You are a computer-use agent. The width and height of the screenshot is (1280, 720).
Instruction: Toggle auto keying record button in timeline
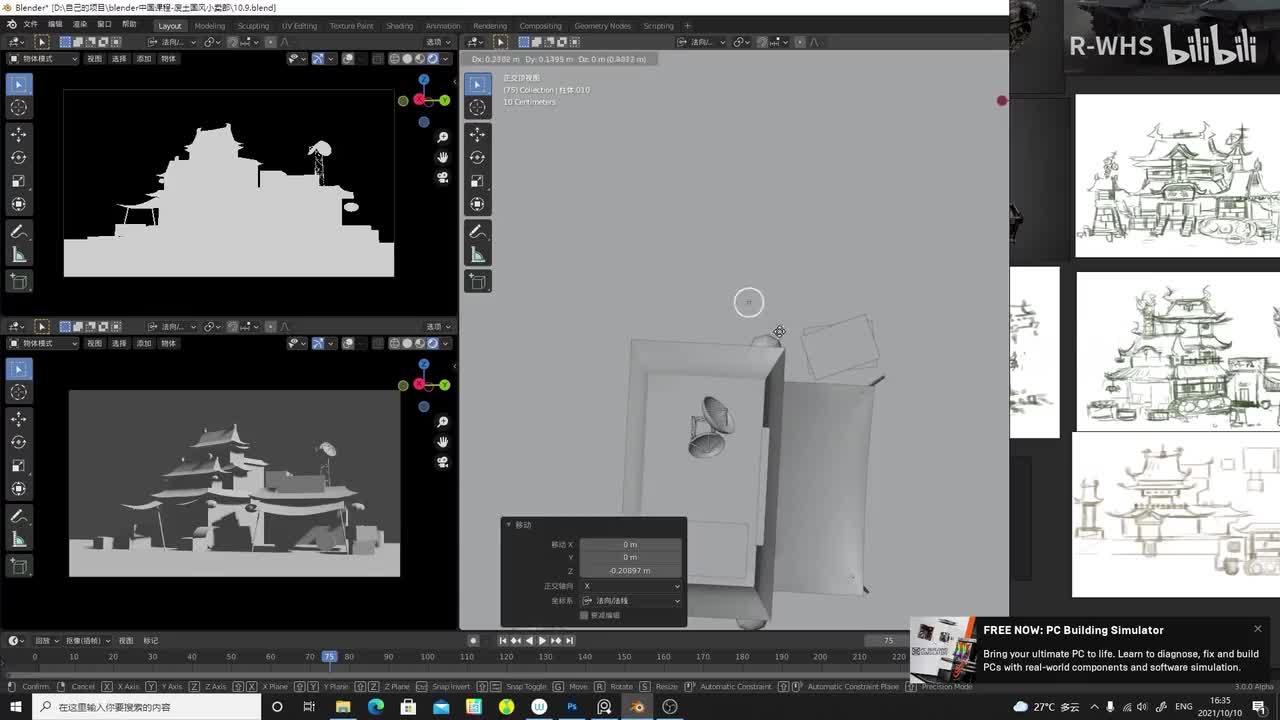[x=474, y=640]
